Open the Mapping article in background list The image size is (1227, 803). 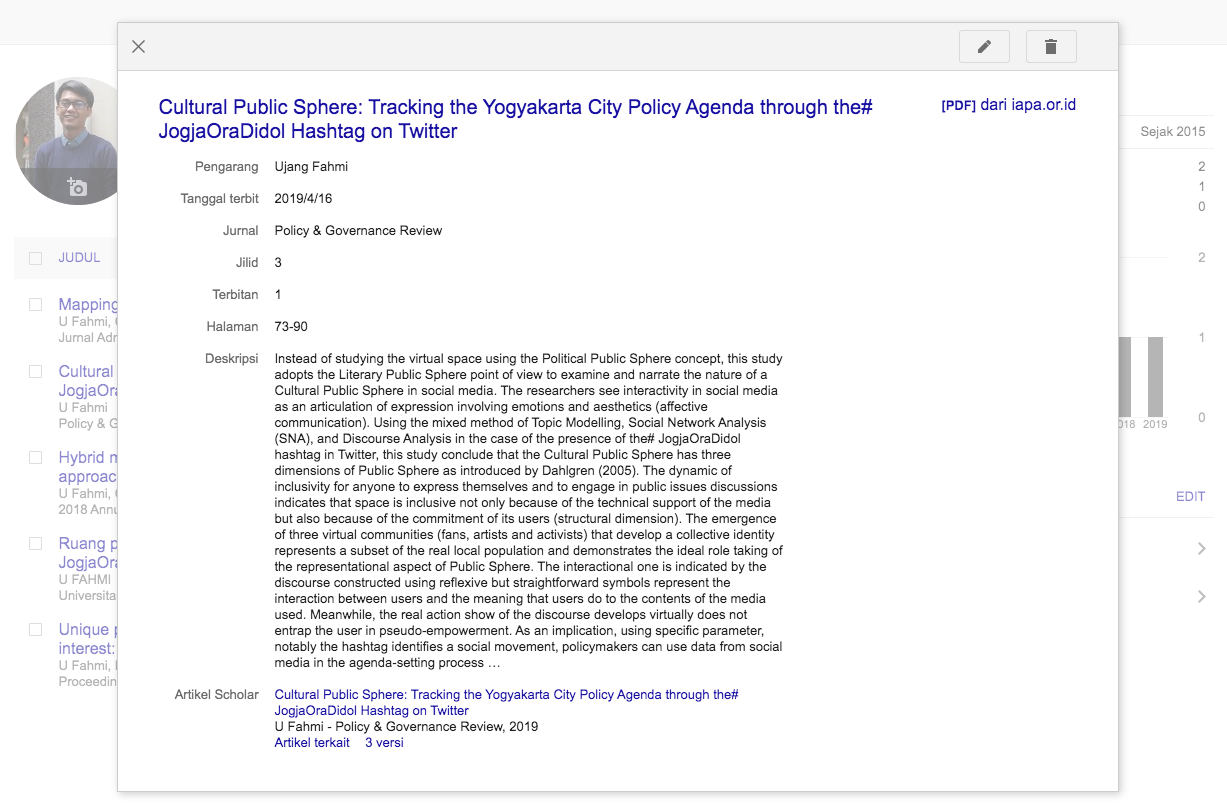point(88,305)
